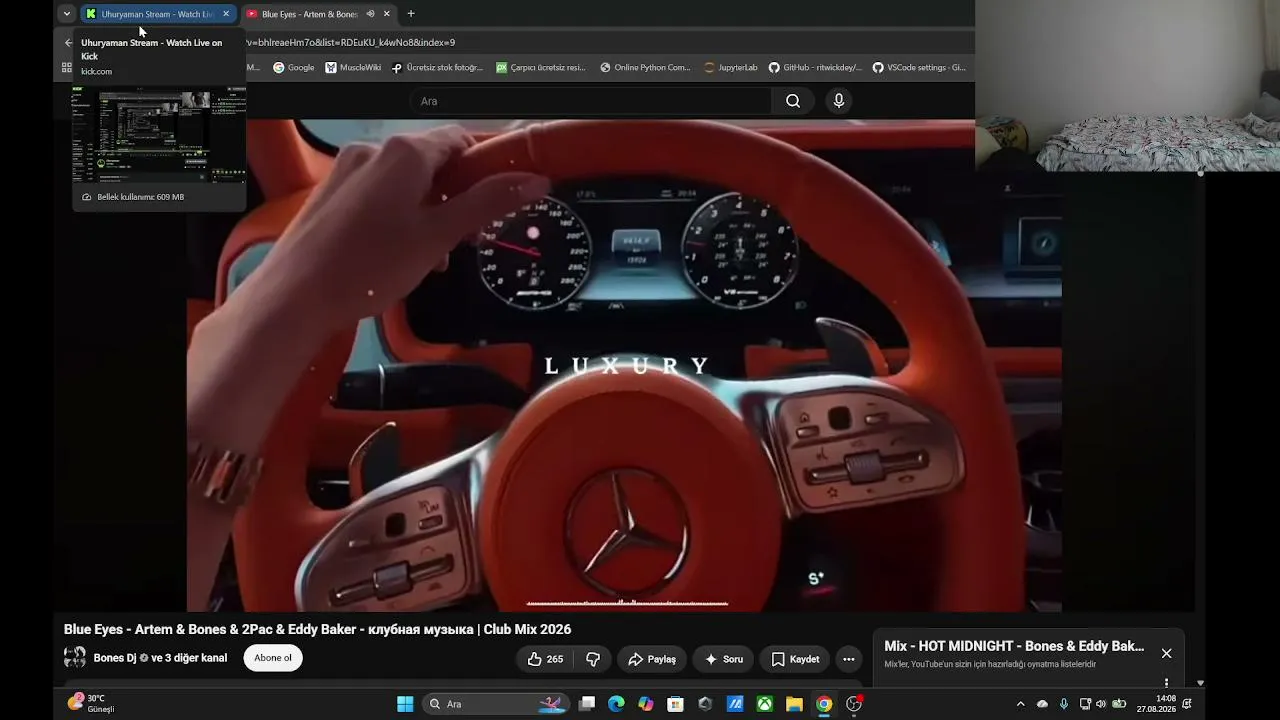Open the Çarpıcı ücretsiz resimler bookmark
Screen dimensions: 1280x720
point(540,68)
